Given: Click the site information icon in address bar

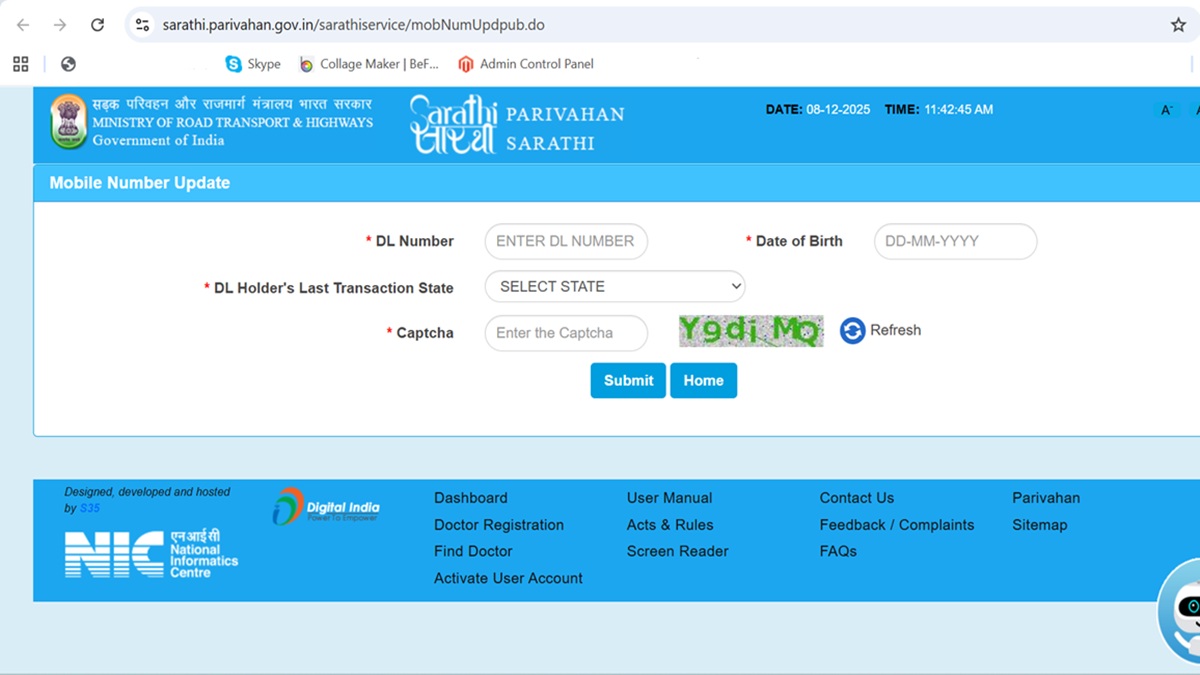Looking at the screenshot, I should pos(142,25).
